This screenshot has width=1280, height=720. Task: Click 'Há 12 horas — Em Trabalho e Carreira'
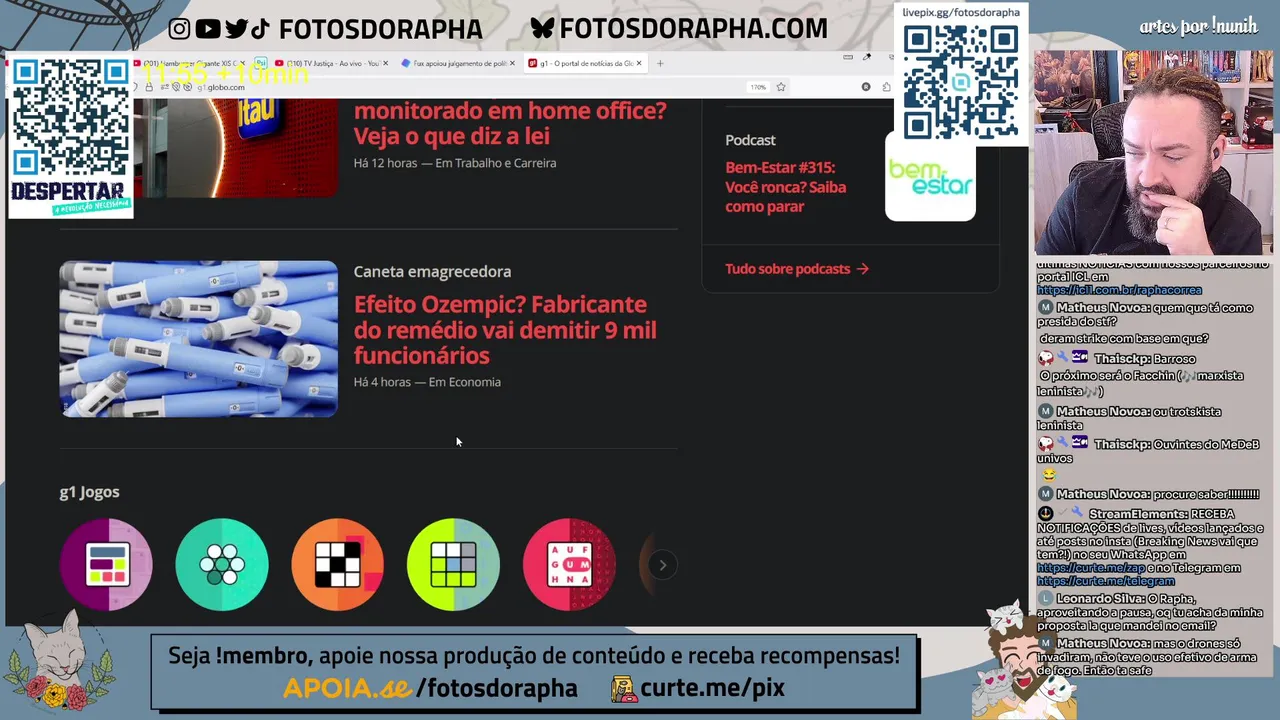(x=455, y=163)
